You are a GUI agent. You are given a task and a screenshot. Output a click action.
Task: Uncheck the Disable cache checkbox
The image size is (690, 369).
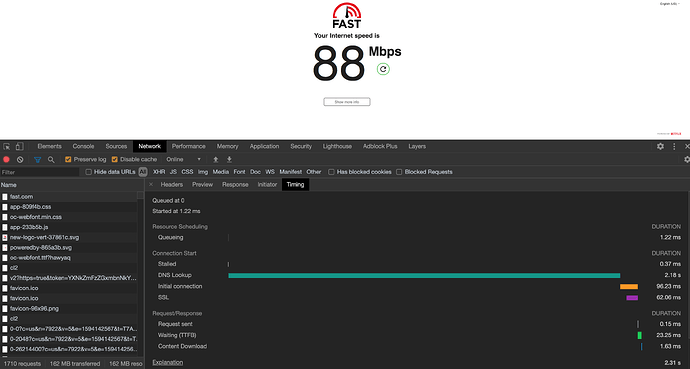coord(114,160)
